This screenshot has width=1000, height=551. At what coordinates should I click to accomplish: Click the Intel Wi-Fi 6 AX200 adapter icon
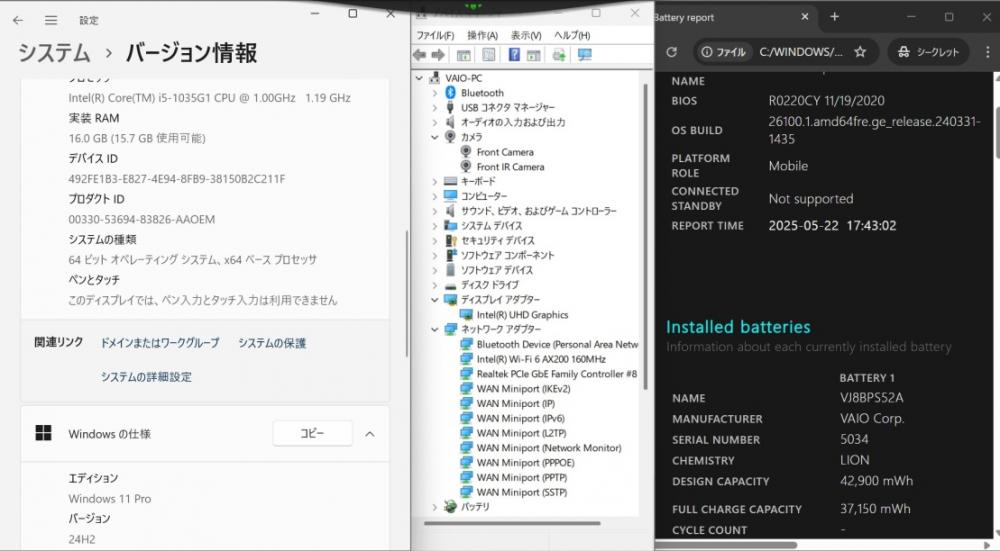coord(466,359)
